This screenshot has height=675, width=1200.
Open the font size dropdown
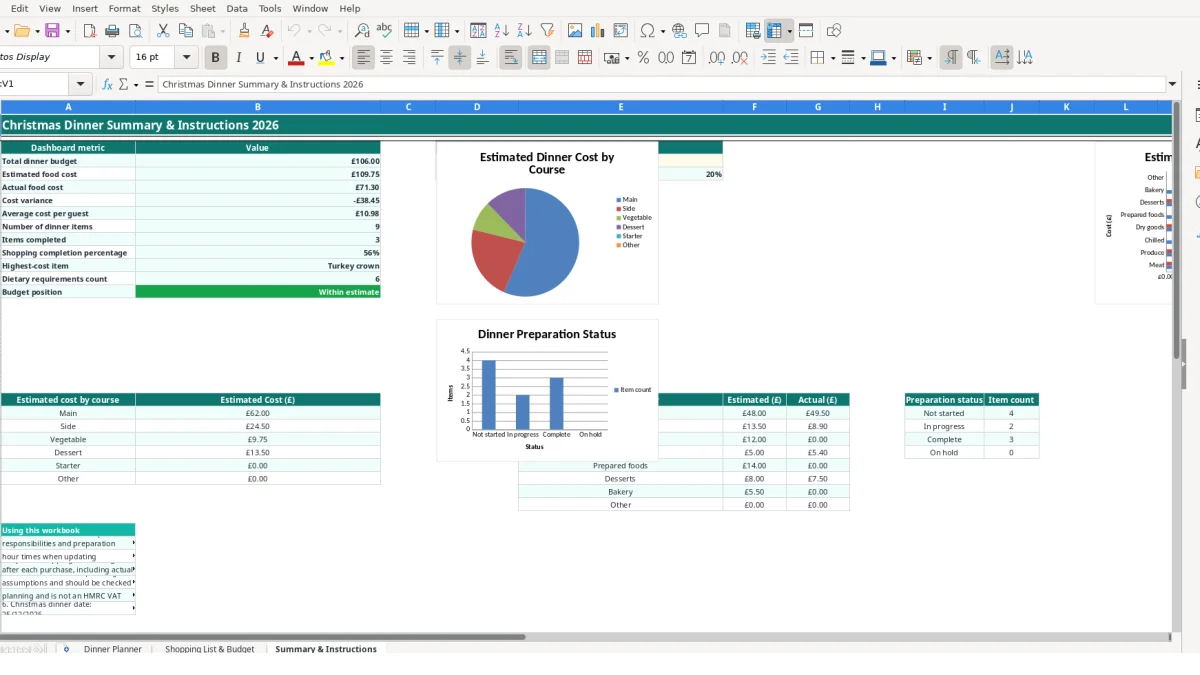[x=186, y=58]
